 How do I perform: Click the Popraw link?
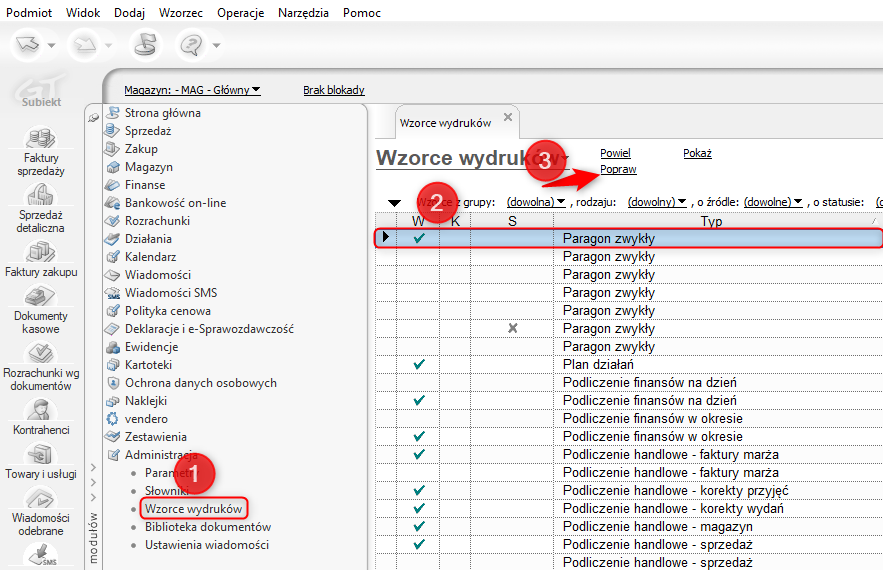point(618,170)
